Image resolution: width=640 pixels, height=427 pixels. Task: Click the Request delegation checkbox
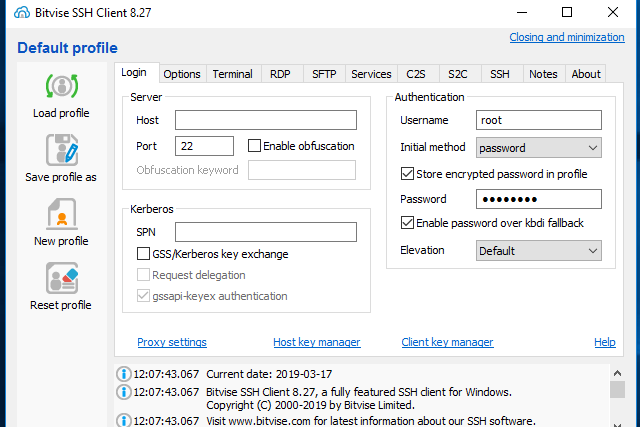coord(143,275)
